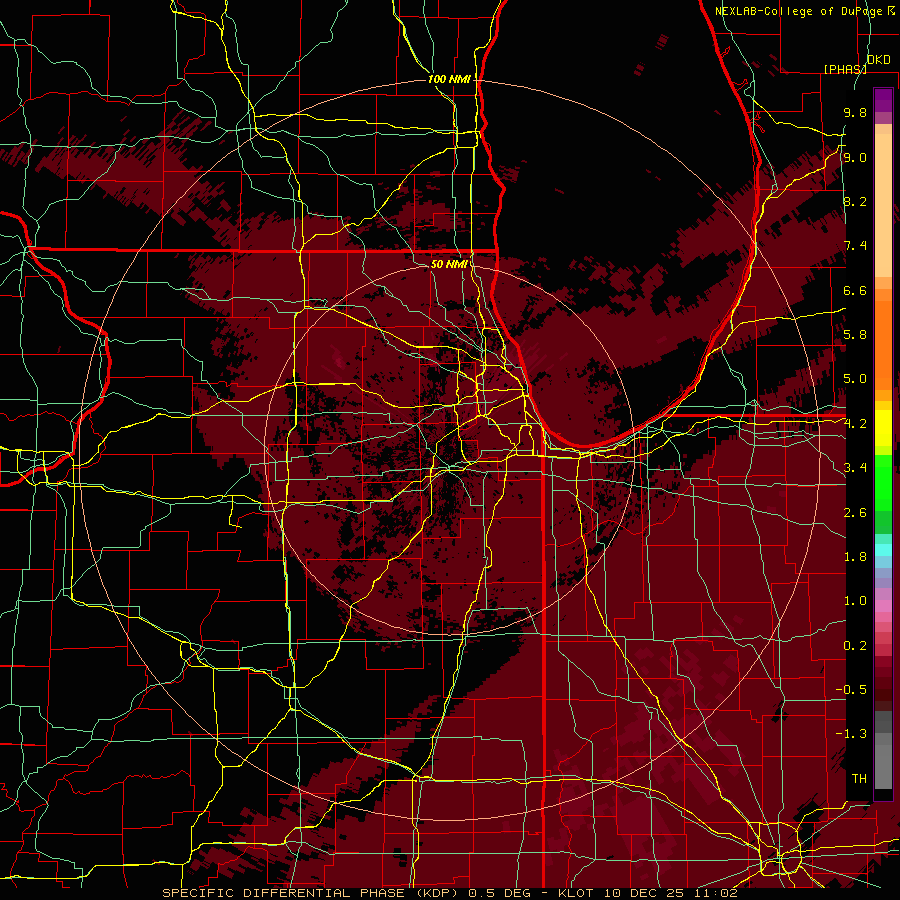Click the 100 NMI range ring label
Screen dimensions: 900x900
(x=449, y=79)
